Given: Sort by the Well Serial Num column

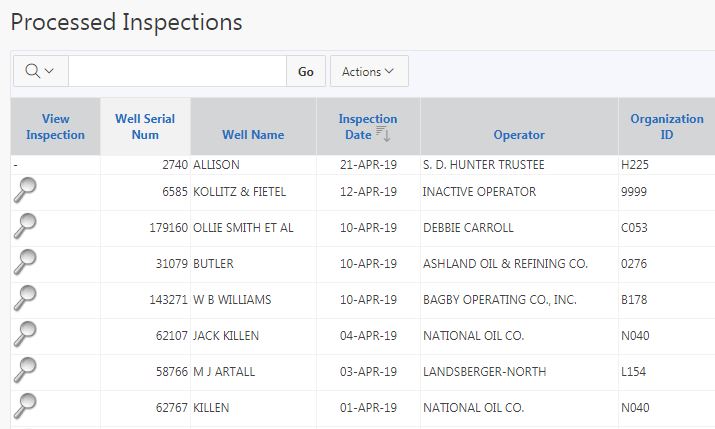Looking at the screenshot, I should (145, 126).
